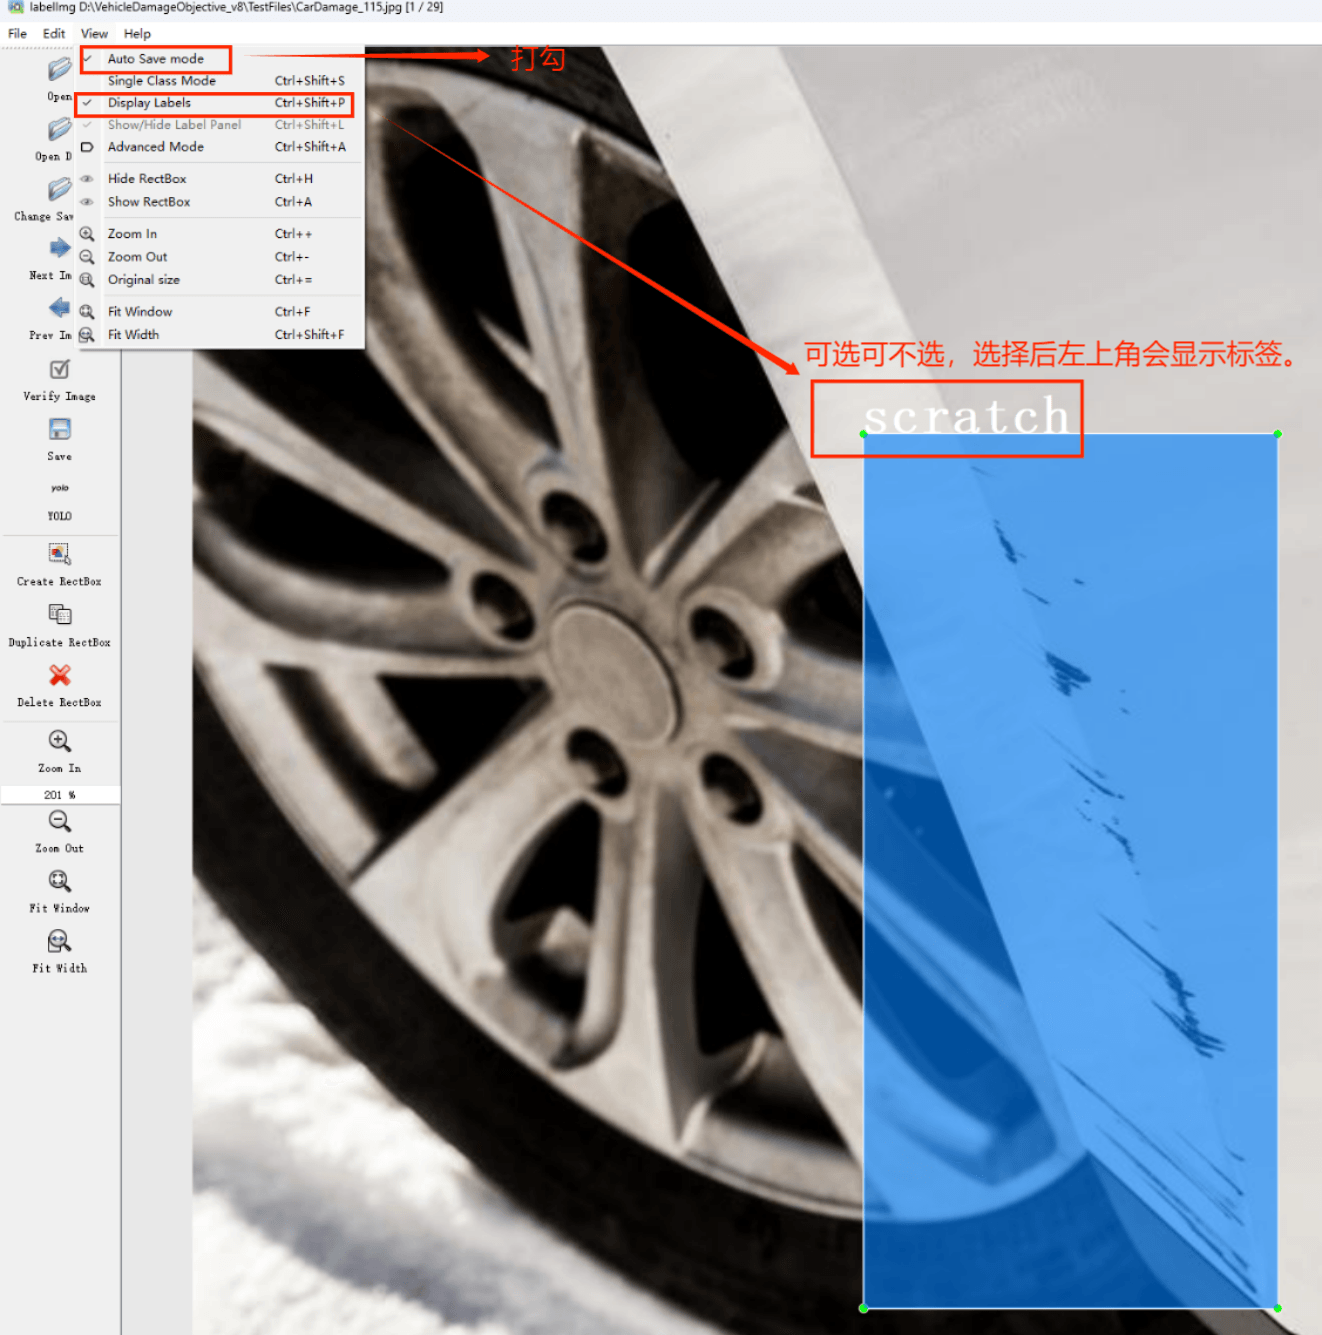The image size is (1322, 1335).
Task: Go to the Prev Image using the toolbar arrow
Action: coord(59,308)
